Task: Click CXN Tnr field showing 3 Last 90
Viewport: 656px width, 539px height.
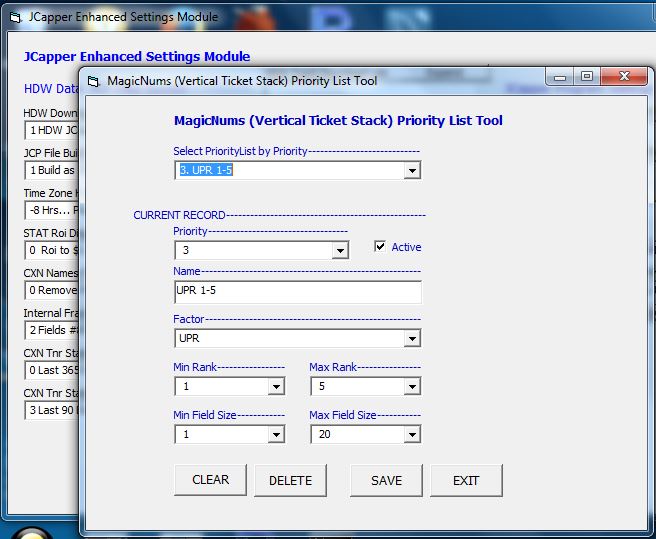Action: pyautogui.click(x=51, y=410)
